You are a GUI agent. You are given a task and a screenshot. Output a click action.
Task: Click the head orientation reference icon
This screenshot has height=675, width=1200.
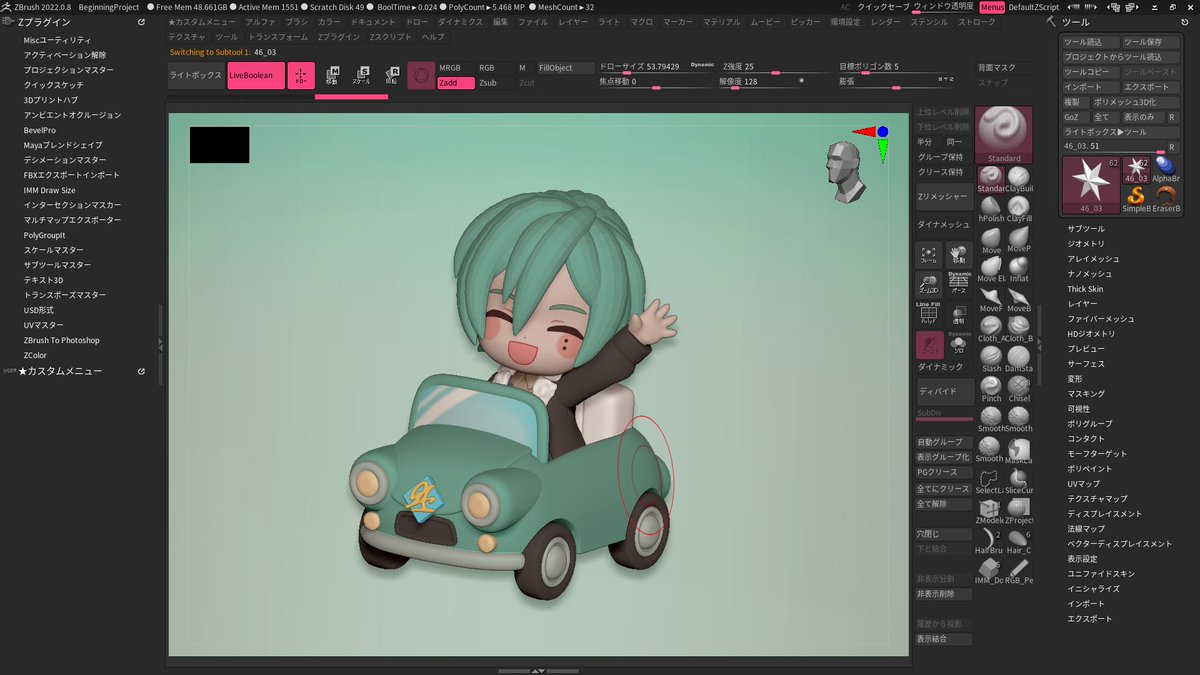click(846, 172)
